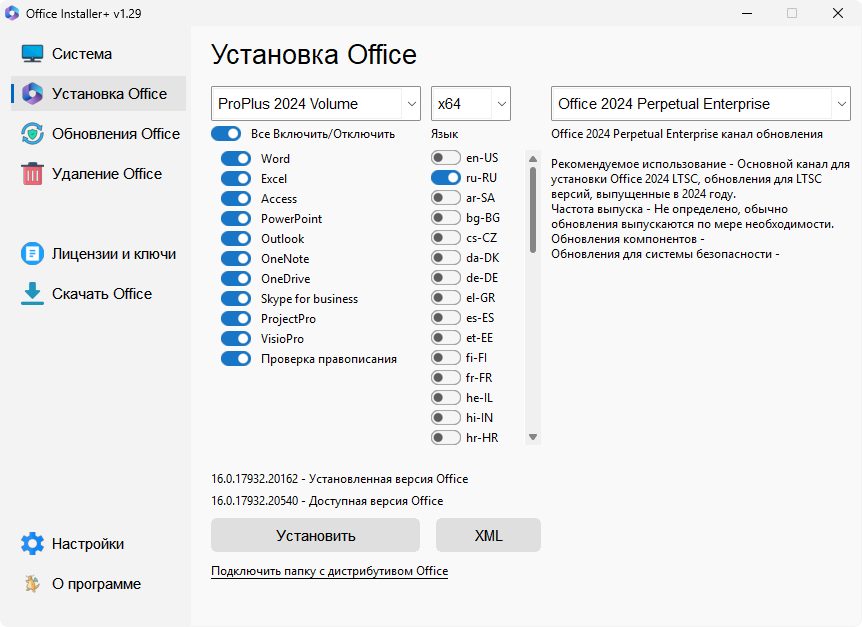Click the gear icon for Настройки
Screen dimensions: 862x627
click(33, 544)
